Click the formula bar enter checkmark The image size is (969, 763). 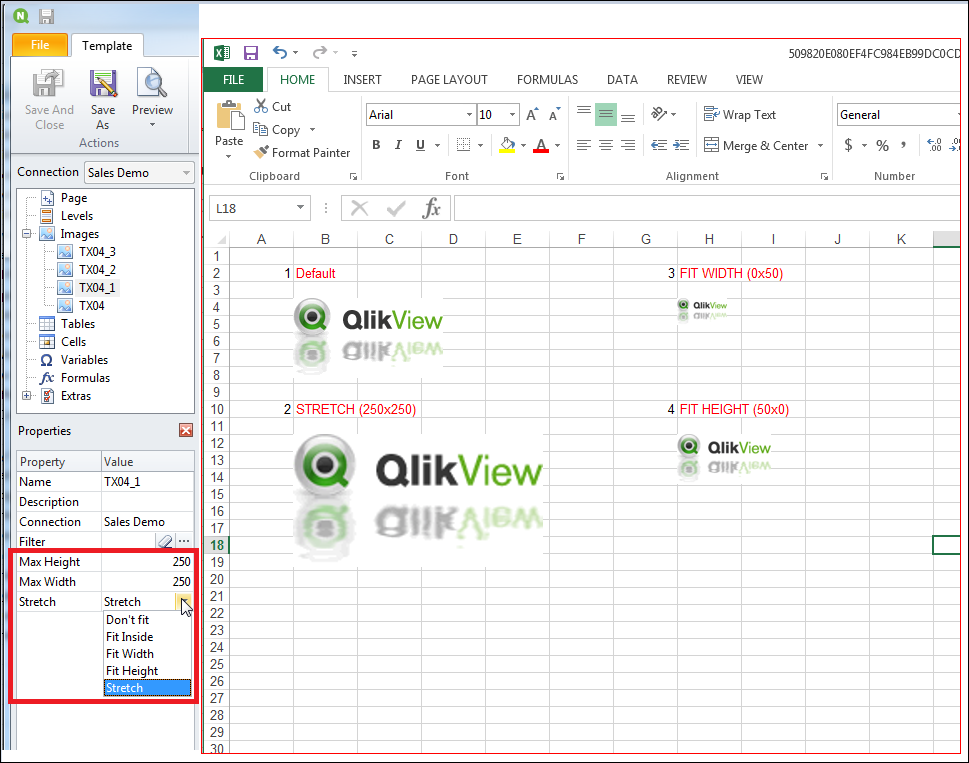[x=396, y=208]
